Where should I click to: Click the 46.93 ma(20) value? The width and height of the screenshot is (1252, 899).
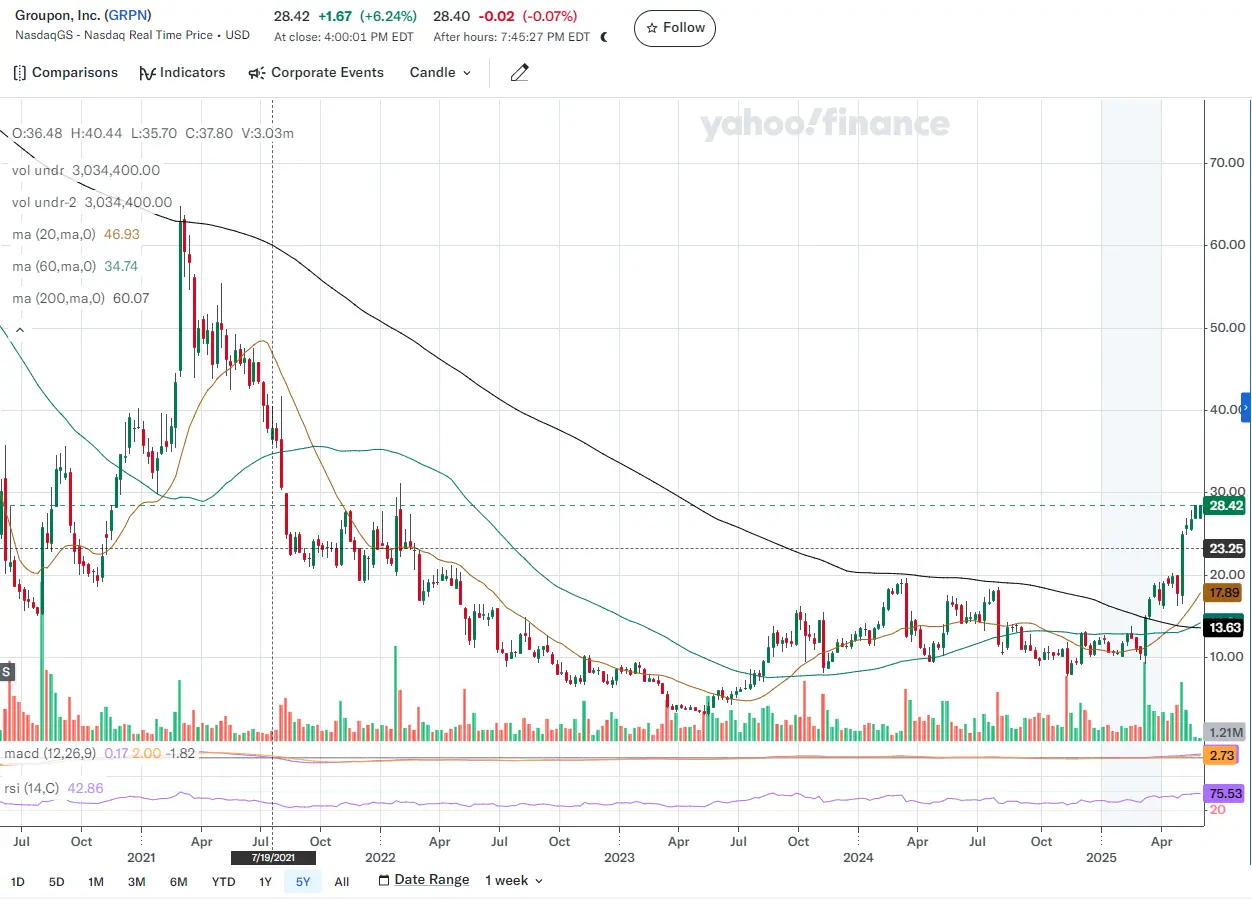tap(122, 234)
